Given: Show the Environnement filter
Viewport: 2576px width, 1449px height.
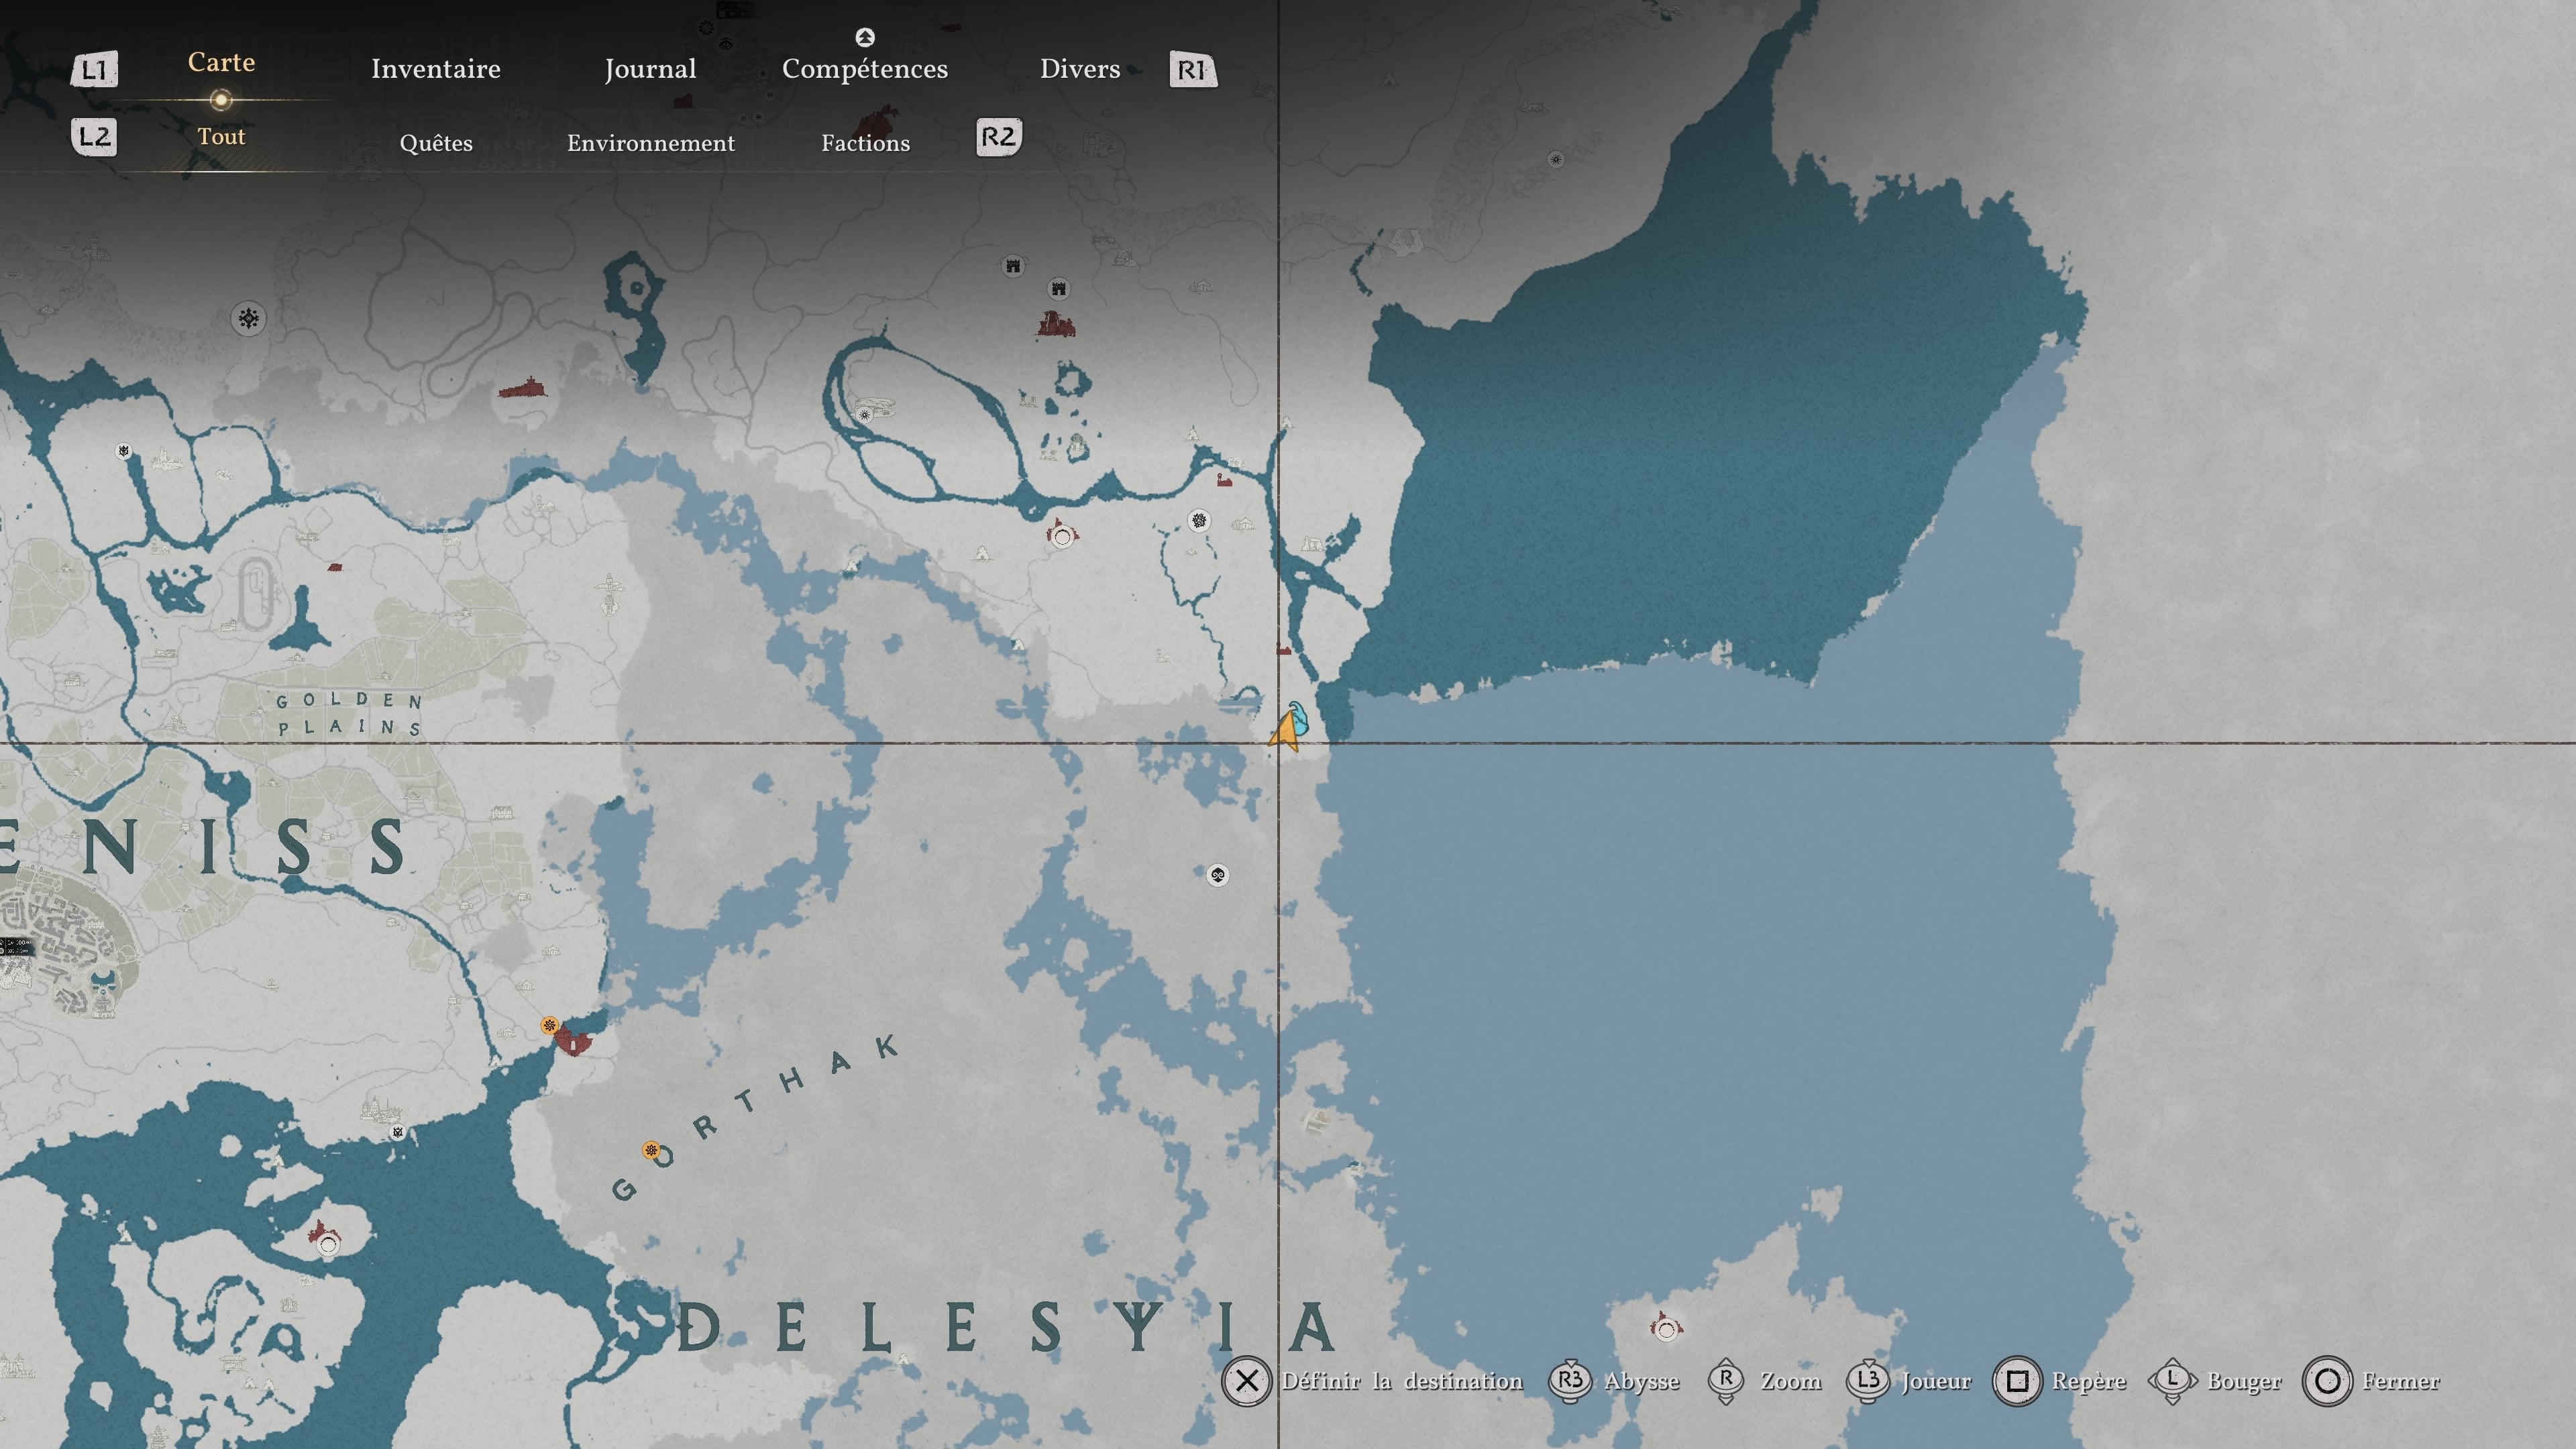Looking at the screenshot, I should [x=651, y=143].
